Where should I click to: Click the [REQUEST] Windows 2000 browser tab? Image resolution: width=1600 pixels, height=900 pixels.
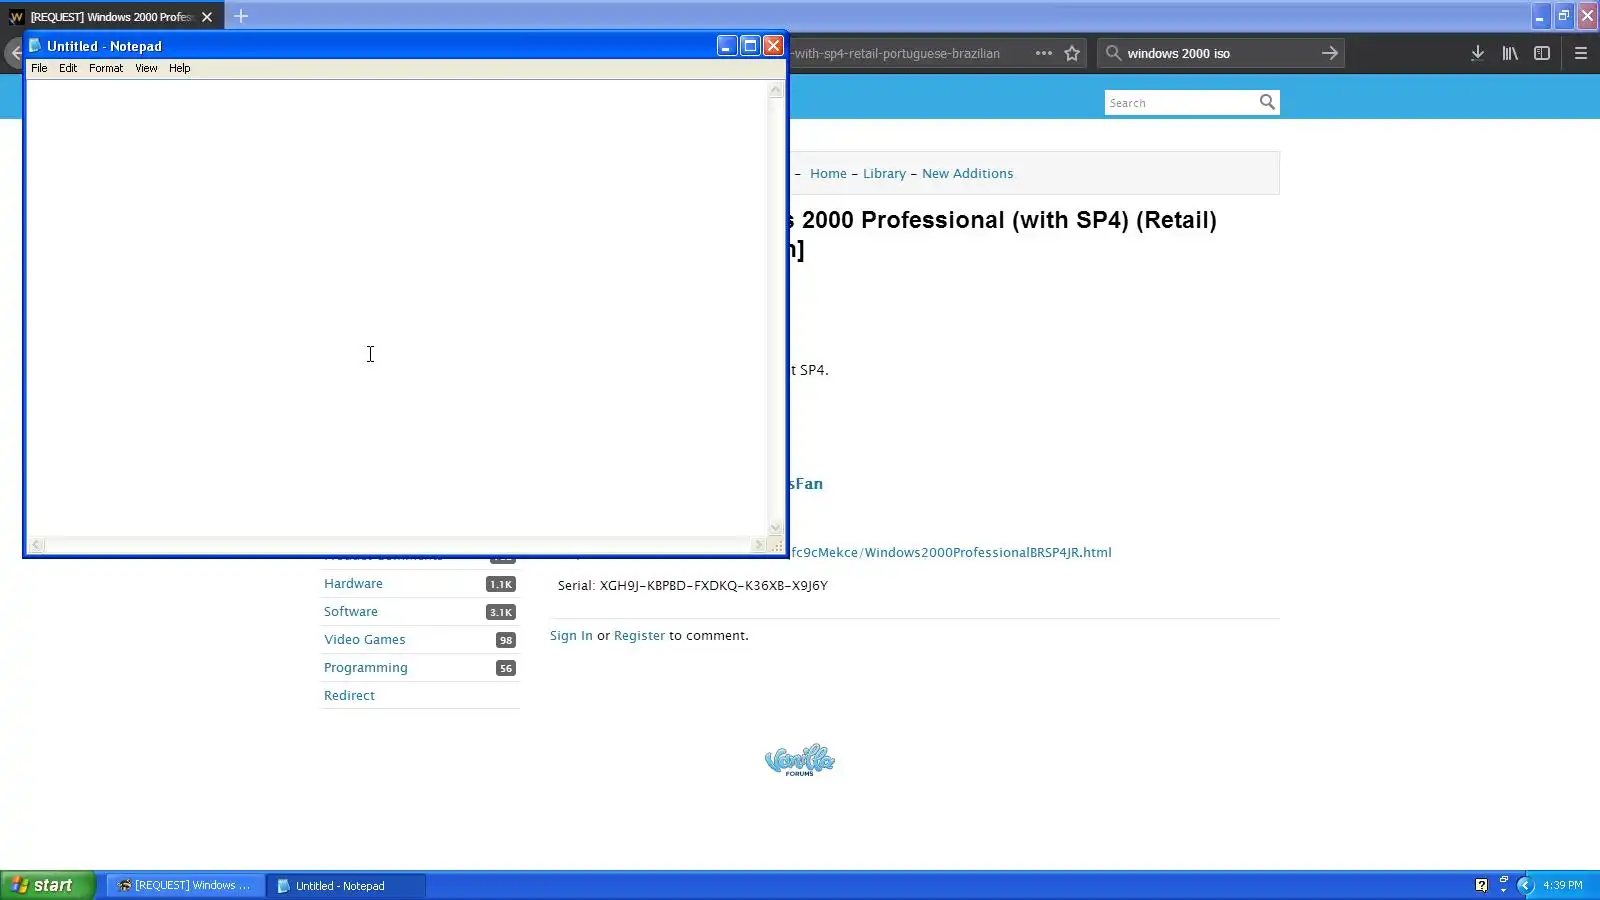112,17
